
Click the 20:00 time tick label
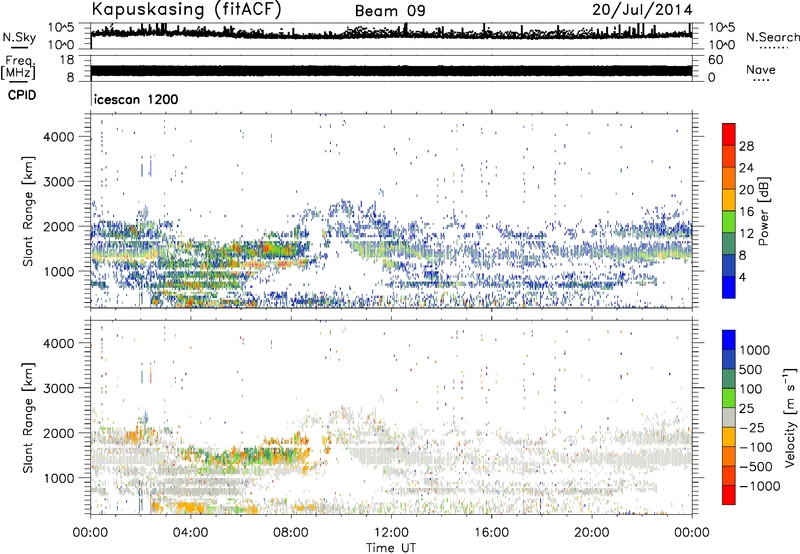(591, 533)
